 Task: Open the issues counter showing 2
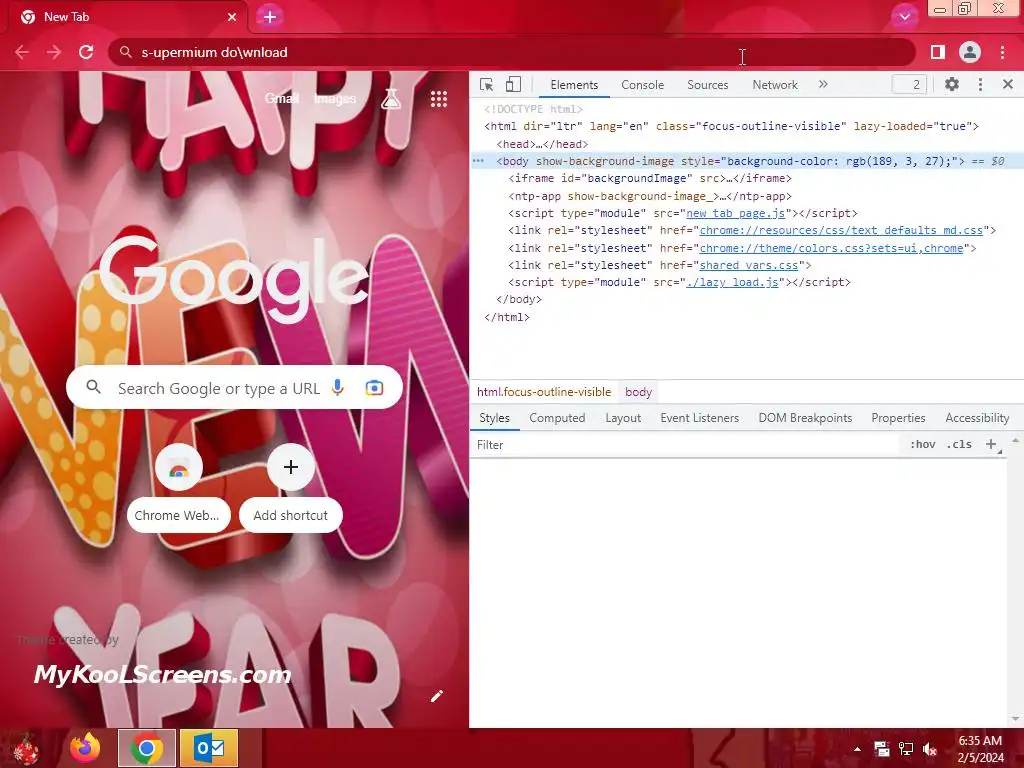[x=910, y=84]
